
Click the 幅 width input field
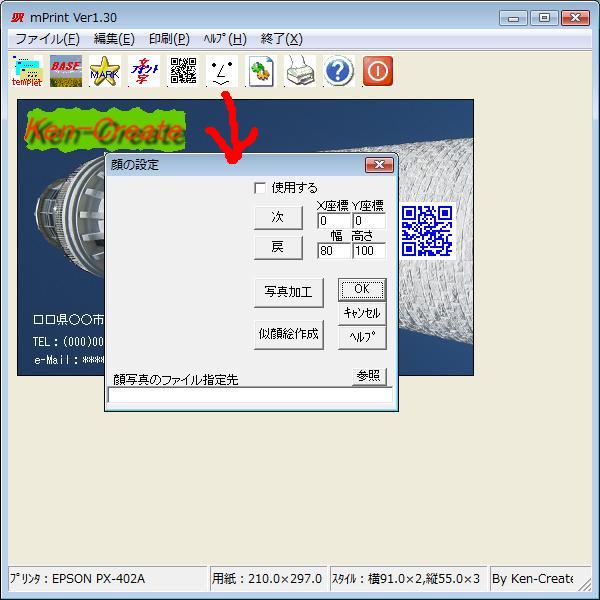333,251
